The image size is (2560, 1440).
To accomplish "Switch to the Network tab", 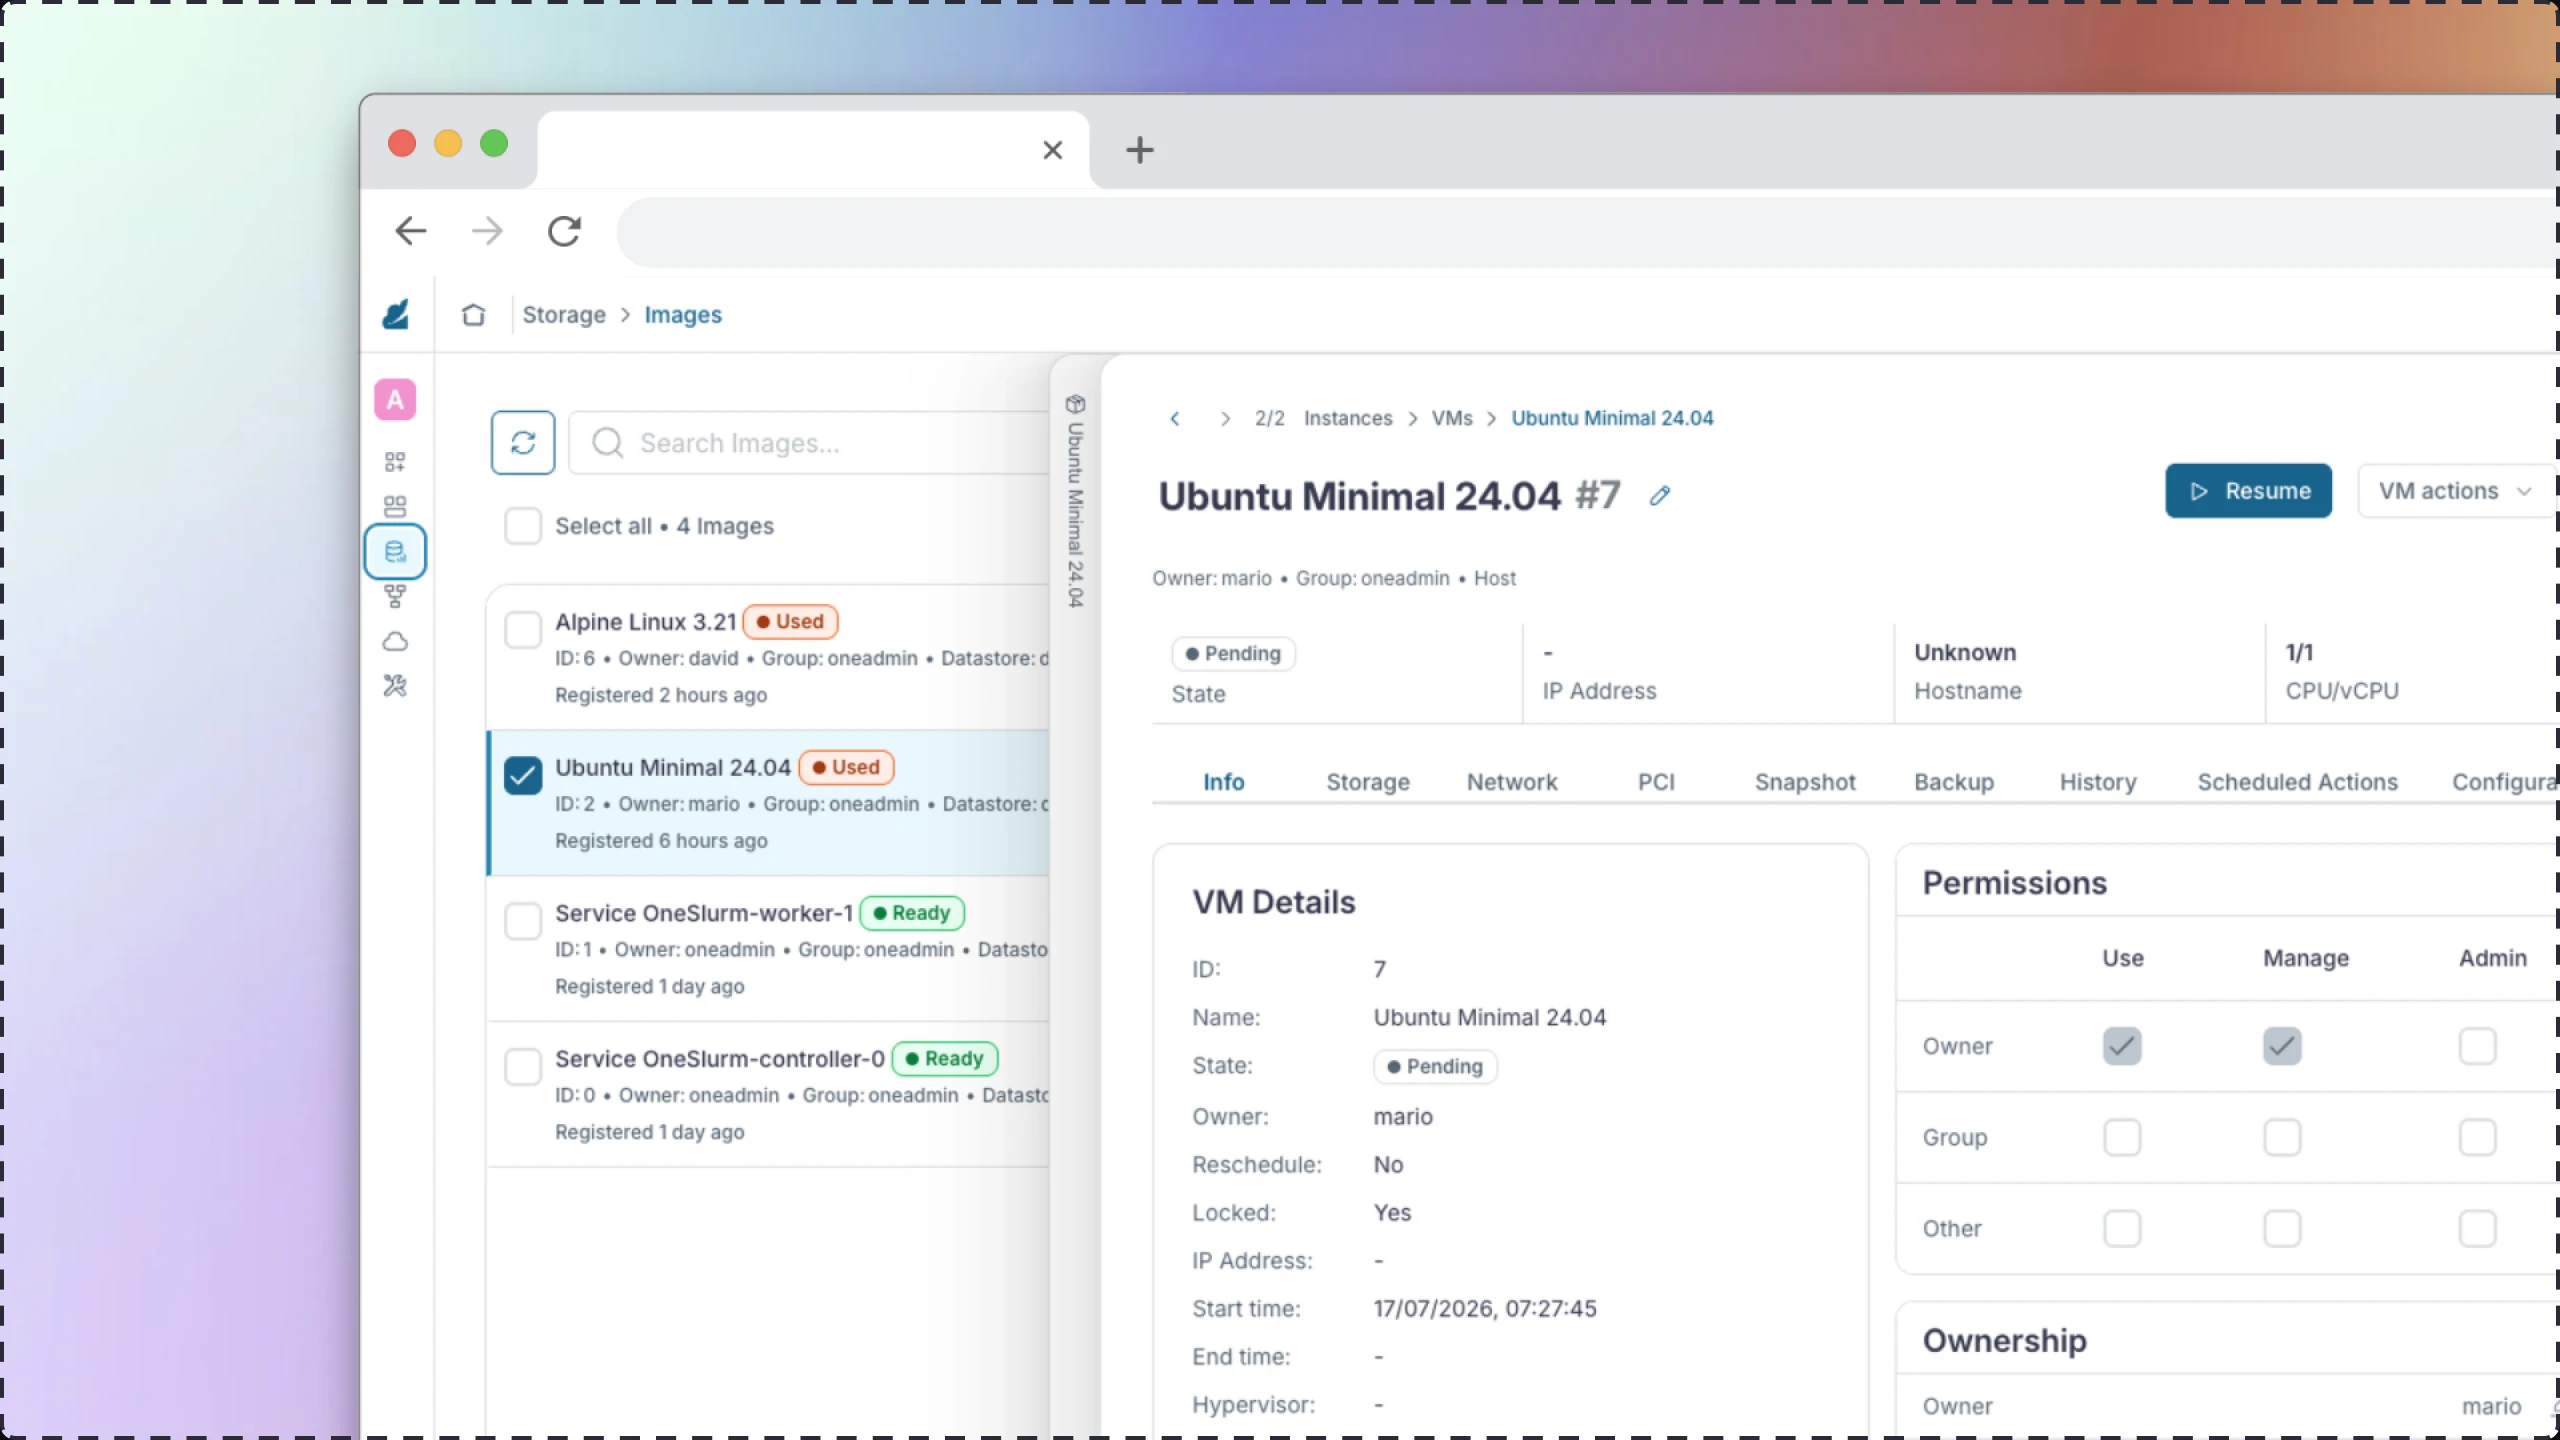I will tap(1512, 782).
